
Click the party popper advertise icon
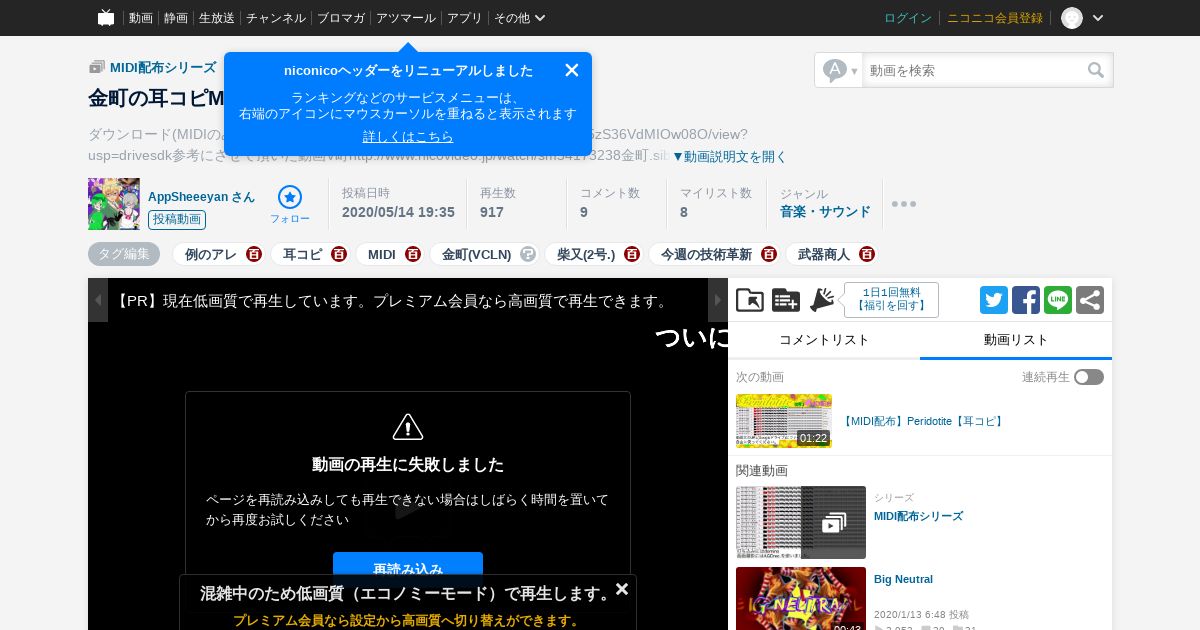(822, 300)
